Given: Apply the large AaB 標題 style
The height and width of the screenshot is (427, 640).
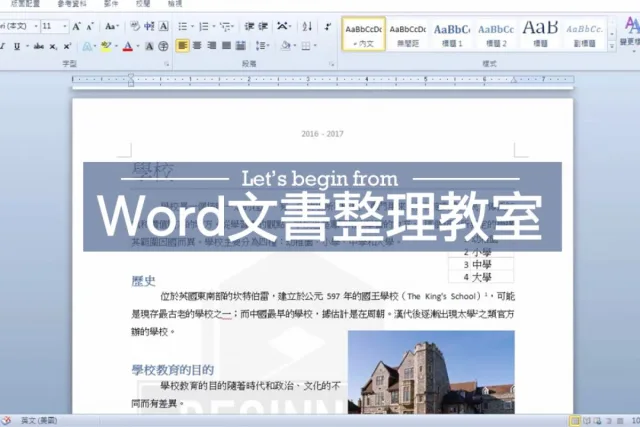Looking at the screenshot, I should coord(540,35).
